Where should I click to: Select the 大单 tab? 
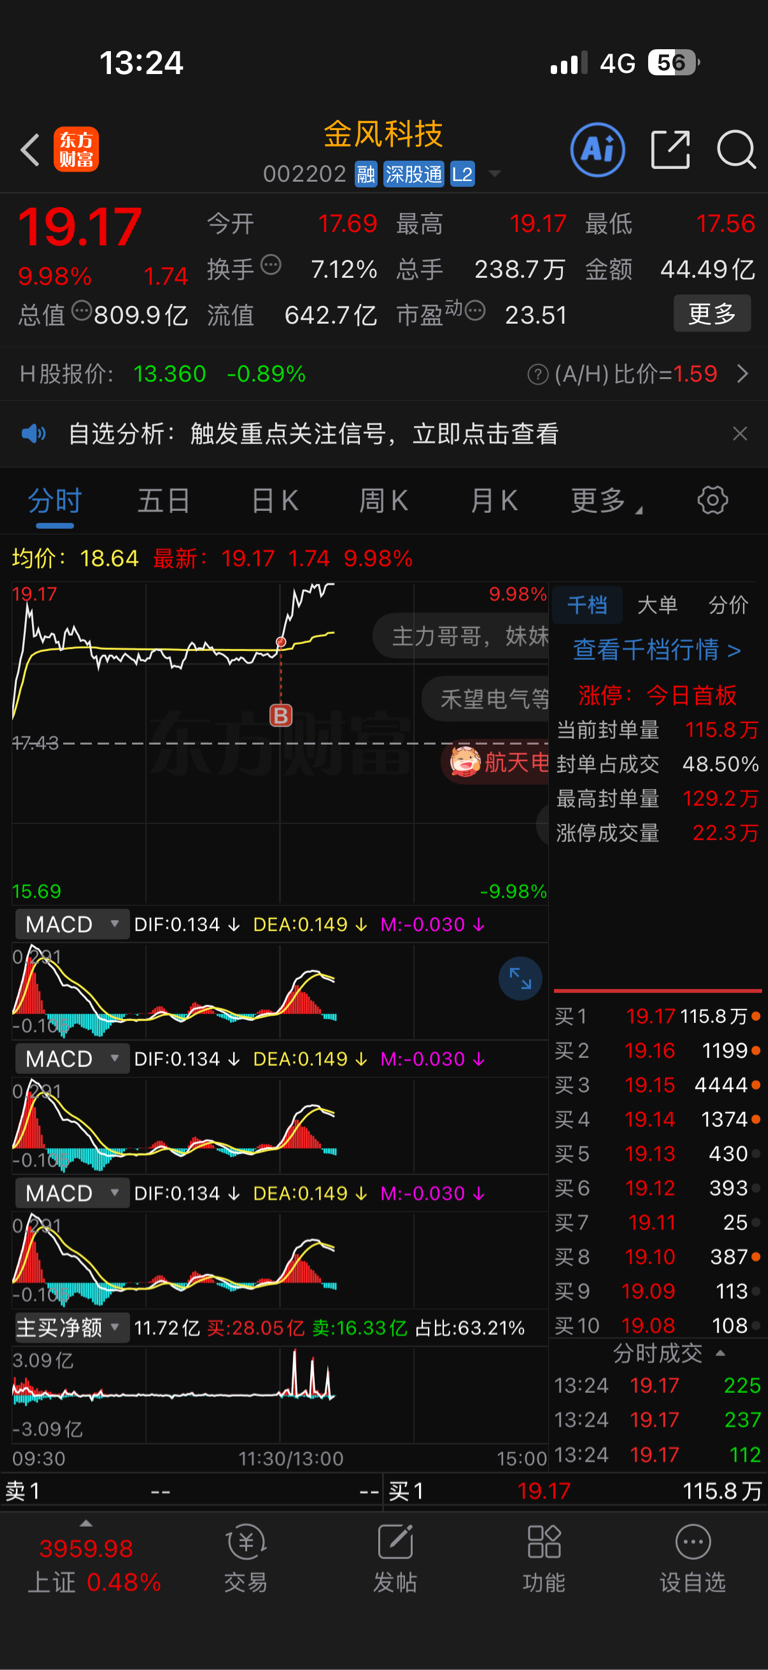pyautogui.click(x=657, y=605)
